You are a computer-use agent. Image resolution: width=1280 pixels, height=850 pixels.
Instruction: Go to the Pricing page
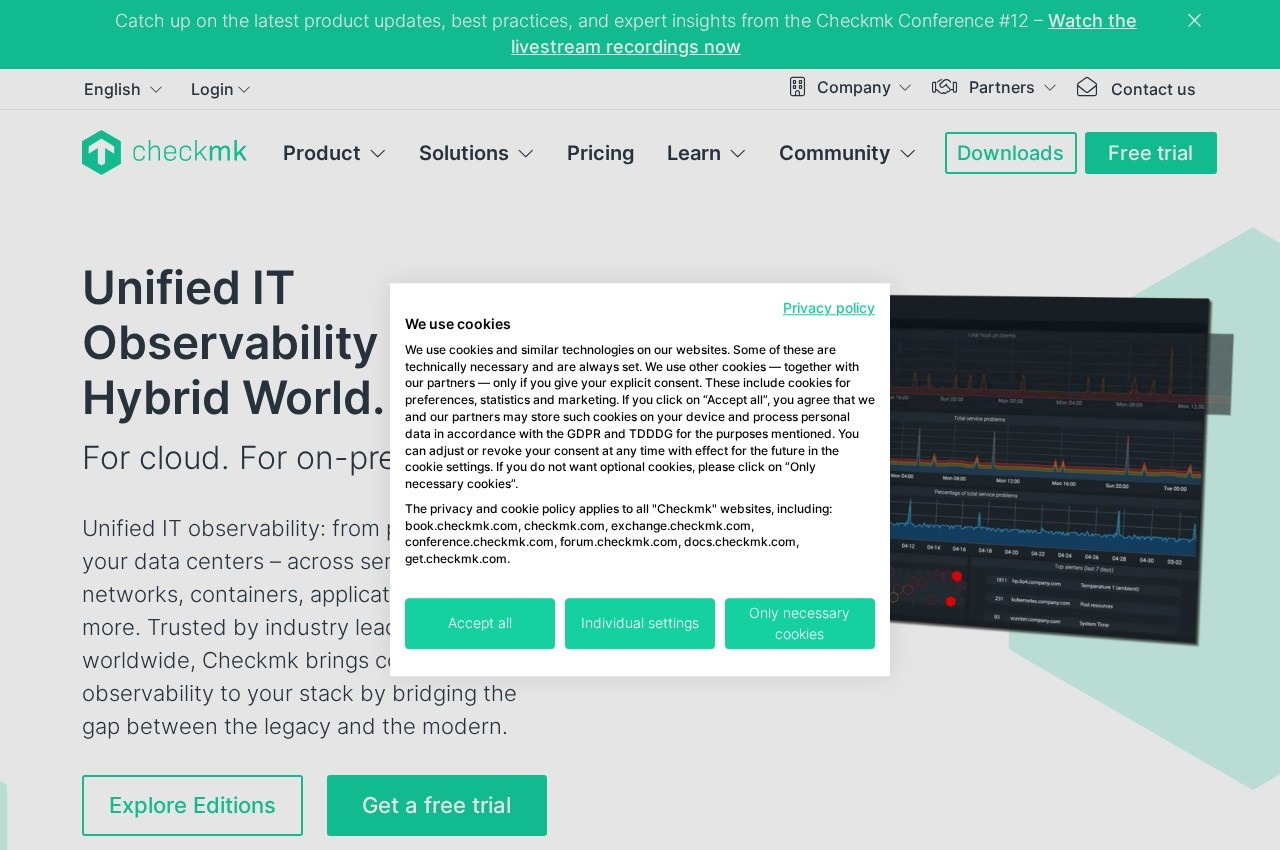(x=600, y=153)
